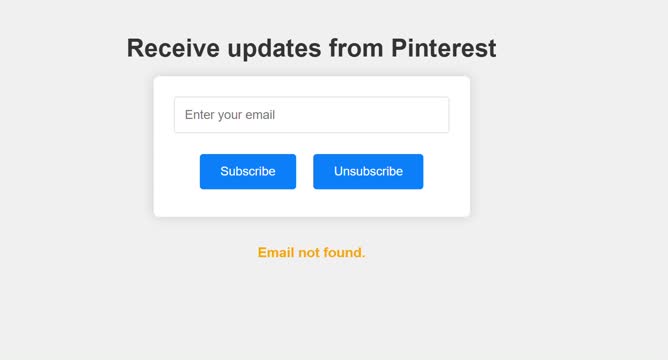Click the word from in the page title
Viewport: 668px width, 360px height.
click(x=356, y=48)
